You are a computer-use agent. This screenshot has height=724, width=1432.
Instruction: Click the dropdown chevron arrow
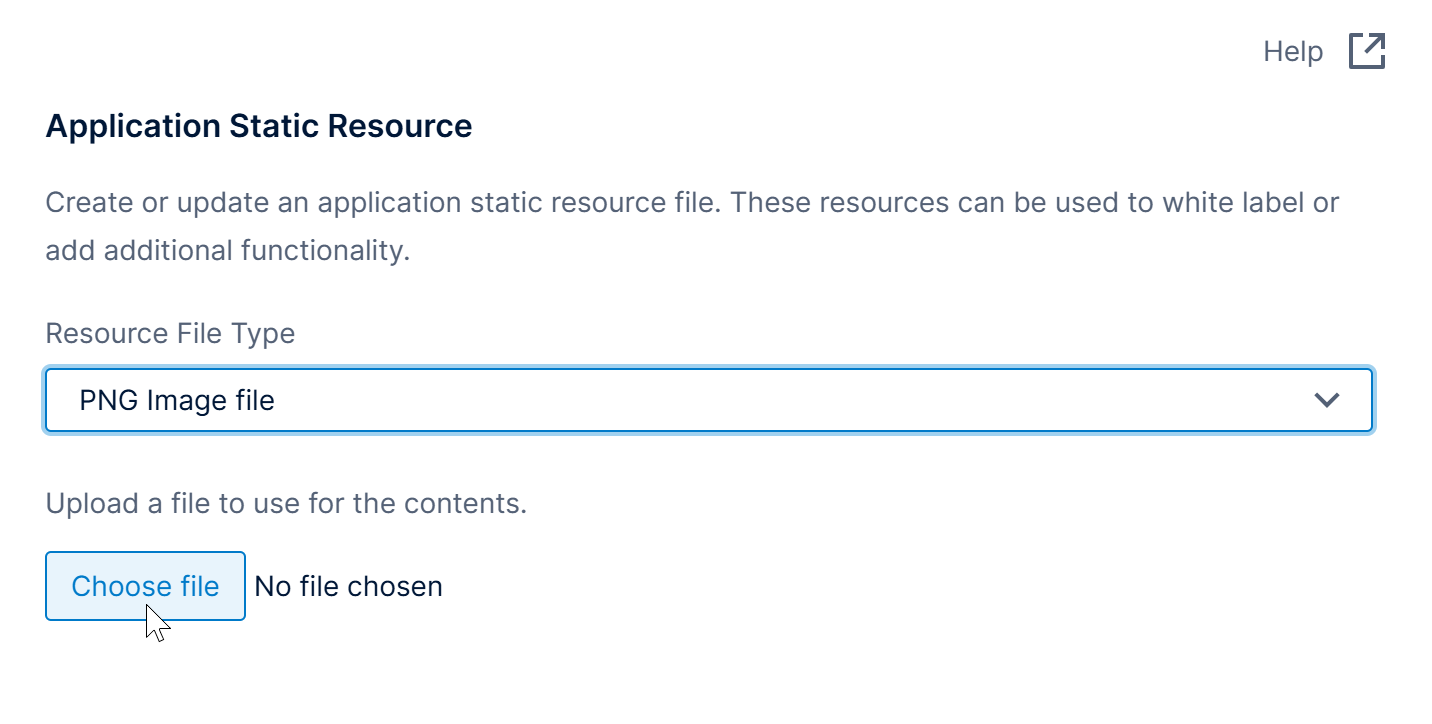click(x=1327, y=400)
